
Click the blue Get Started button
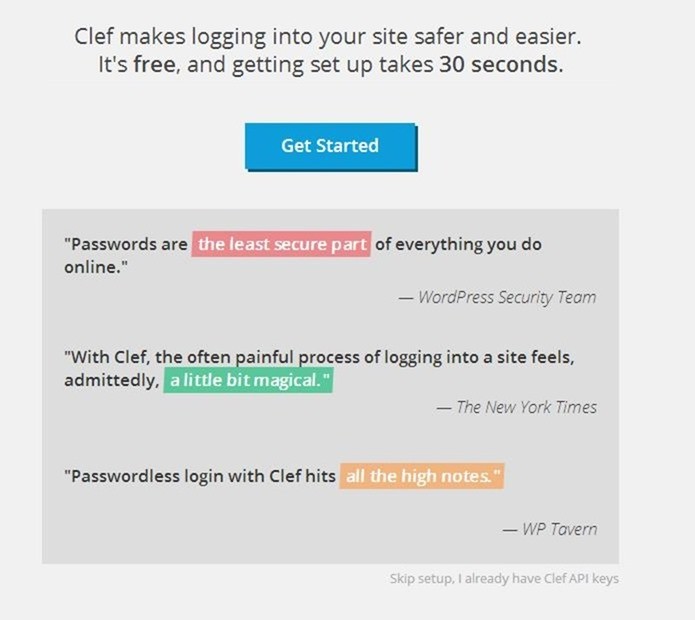pos(331,147)
